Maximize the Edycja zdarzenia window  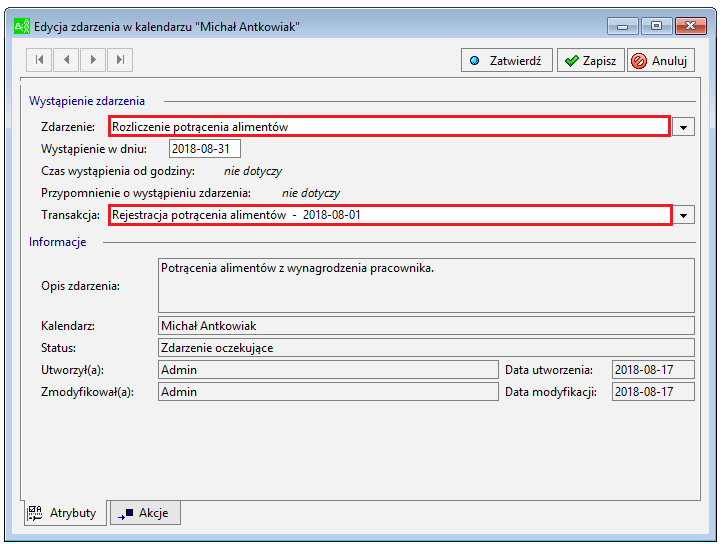tap(656, 26)
